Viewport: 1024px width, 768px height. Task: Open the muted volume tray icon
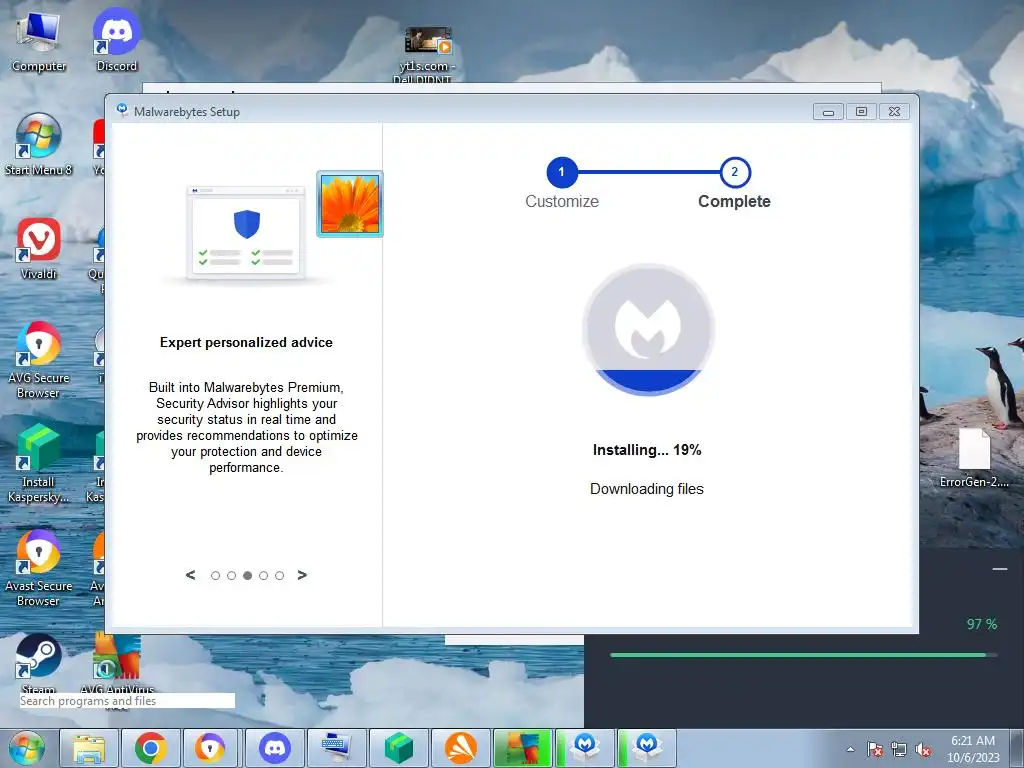click(x=923, y=749)
